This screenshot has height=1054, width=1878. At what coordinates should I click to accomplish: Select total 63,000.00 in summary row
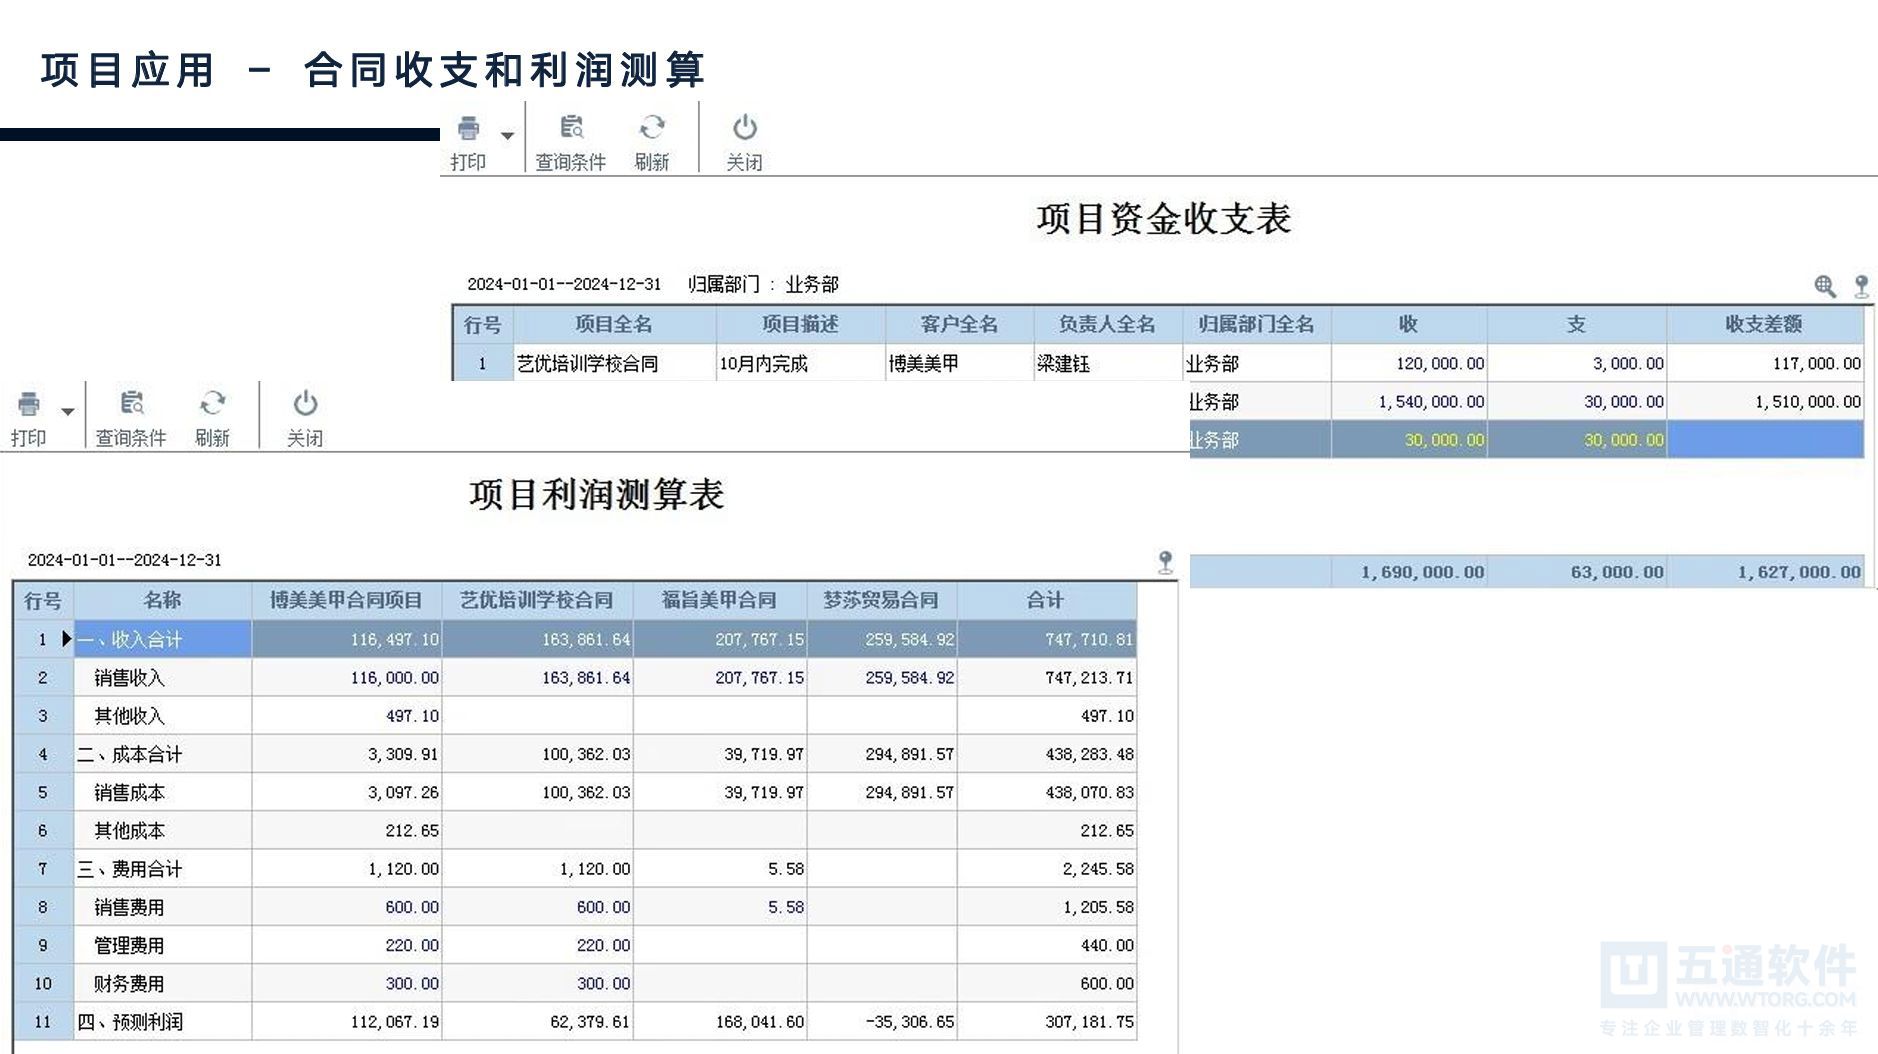pos(1577,572)
